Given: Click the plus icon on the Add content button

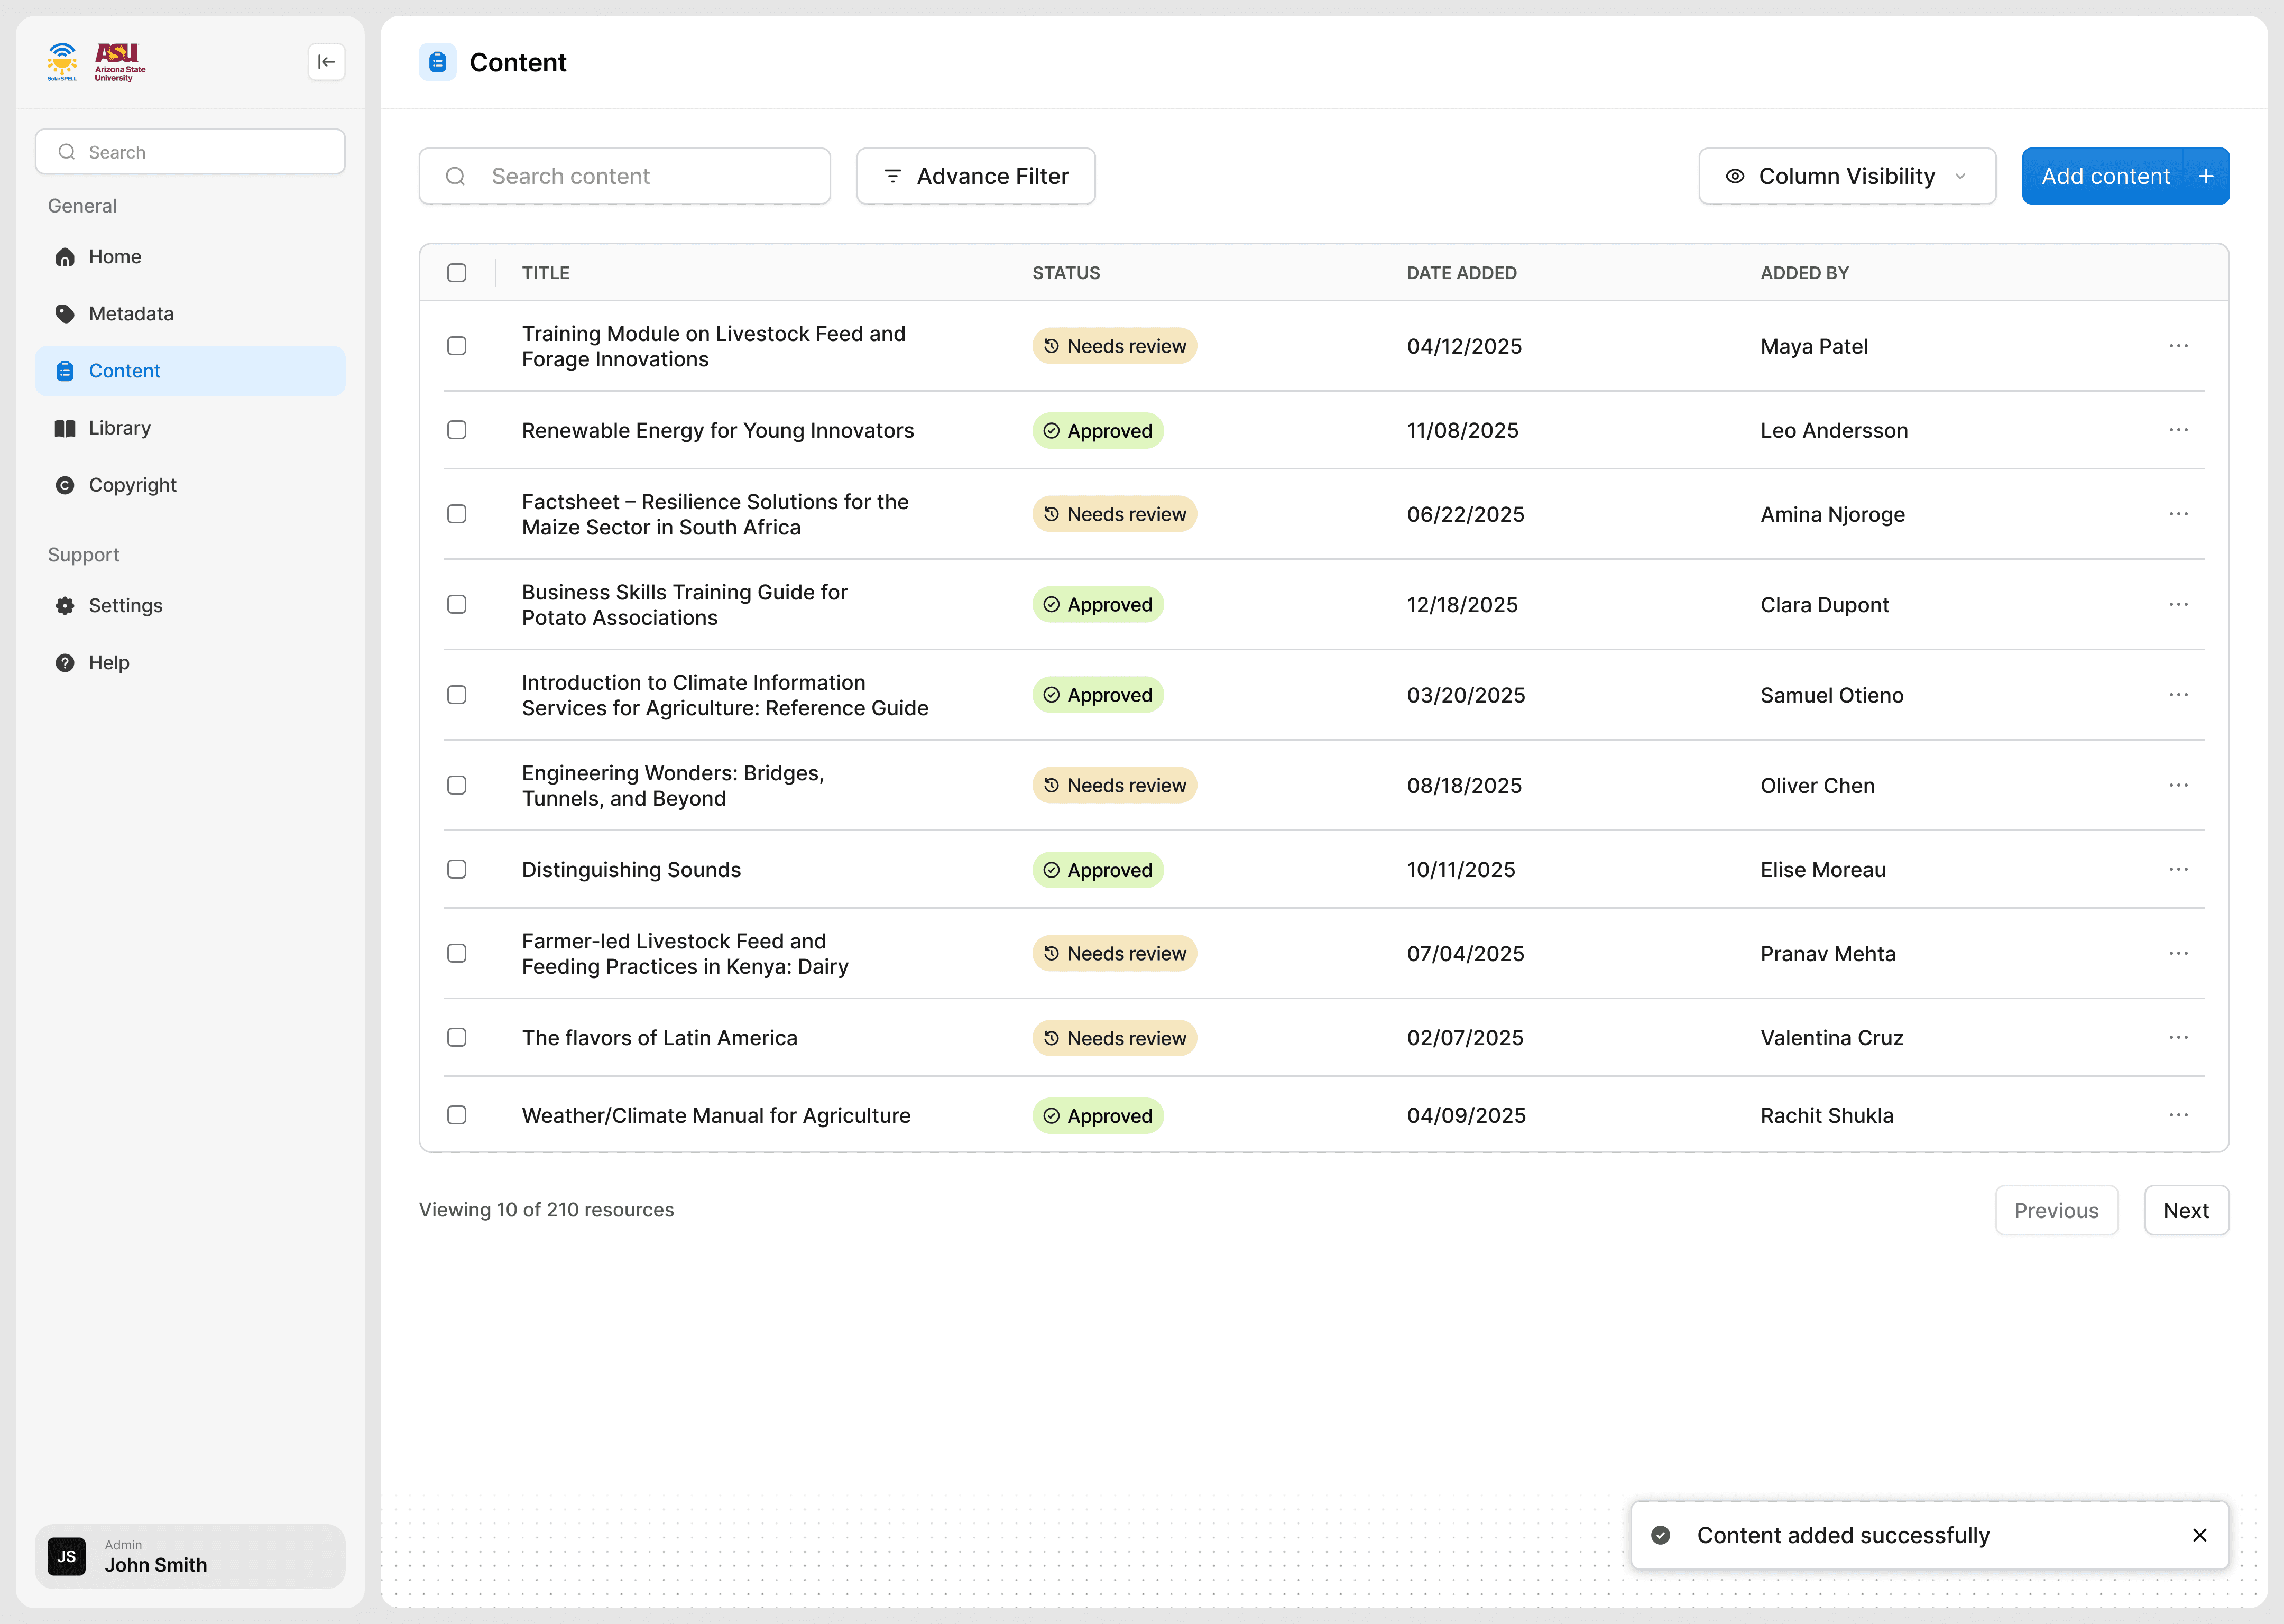Looking at the screenshot, I should [x=2206, y=176].
